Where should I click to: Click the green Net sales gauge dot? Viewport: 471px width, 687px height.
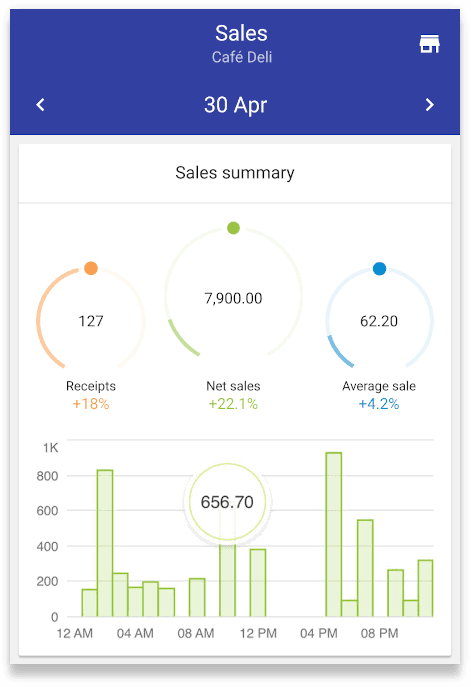click(x=234, y=228)
